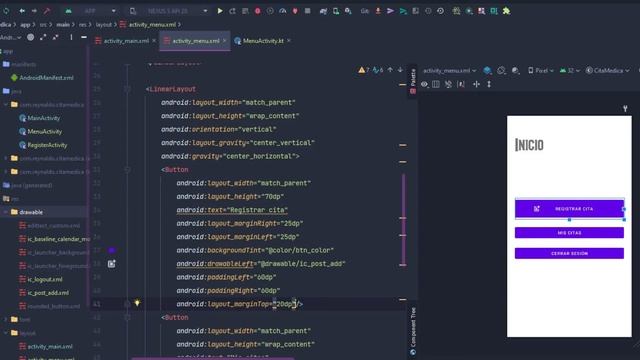Open the Pixel device preview dropdown
640x360 pixels.
[541, 71]
